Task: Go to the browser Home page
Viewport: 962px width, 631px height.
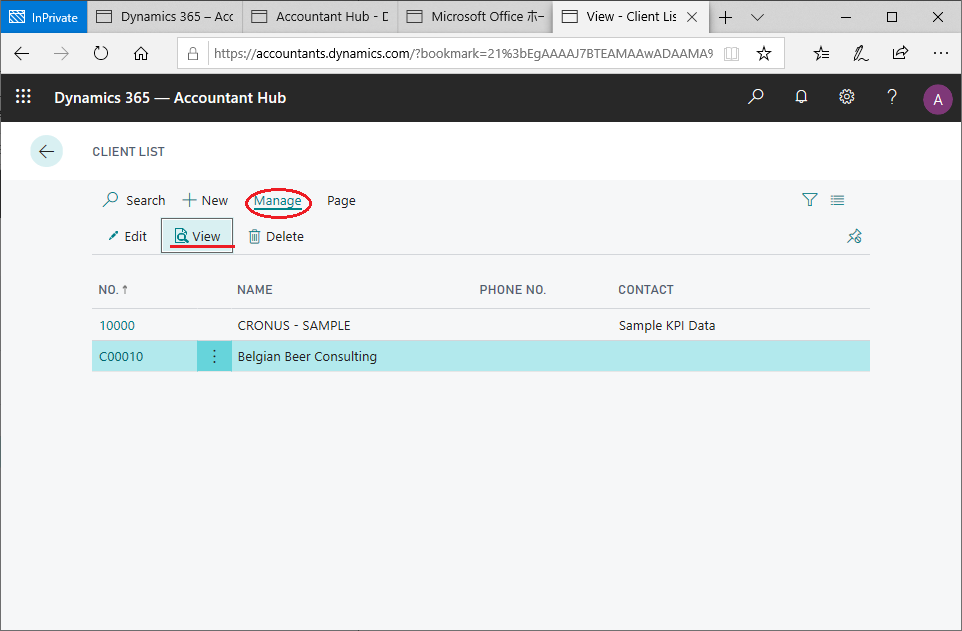Action: [141, 53]
